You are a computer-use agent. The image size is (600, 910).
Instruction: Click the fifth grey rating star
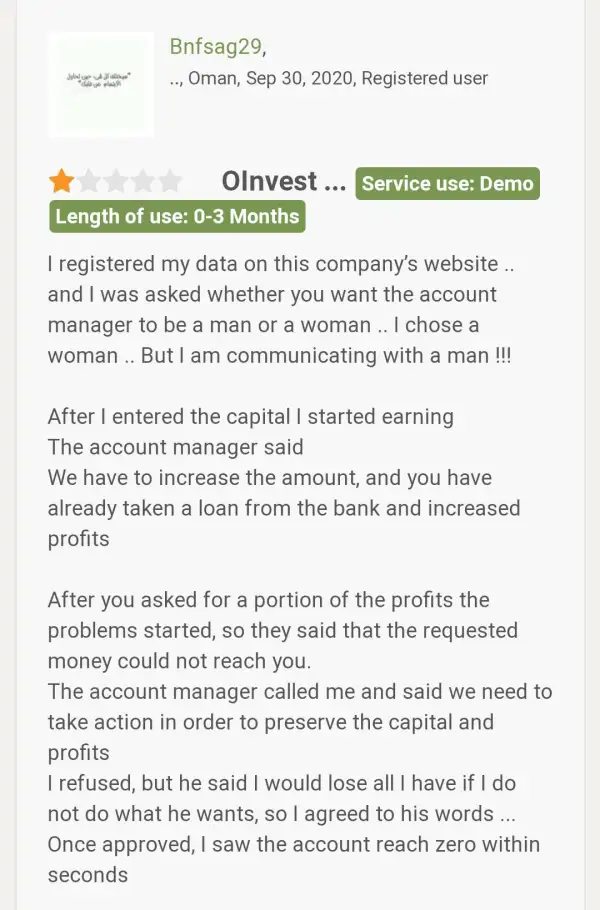[x=171, y=181]
